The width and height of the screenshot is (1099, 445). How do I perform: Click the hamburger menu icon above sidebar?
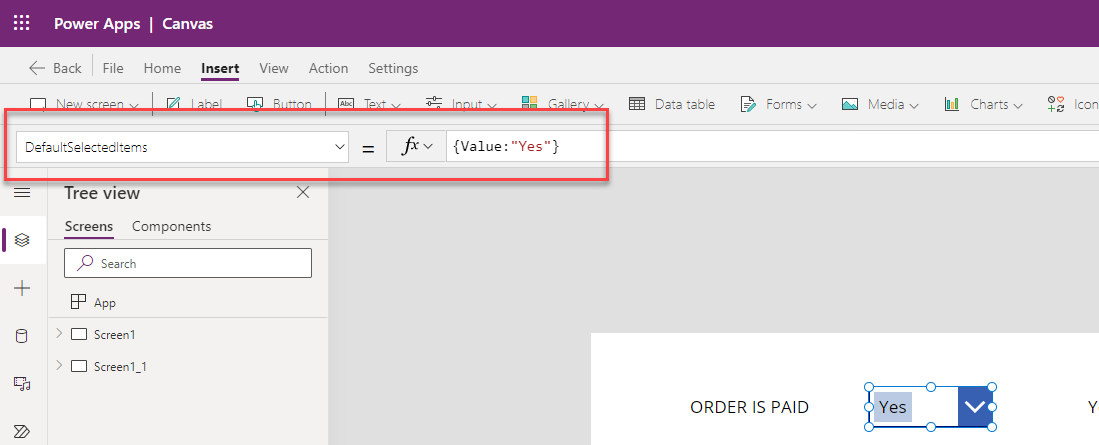point(22,193)
